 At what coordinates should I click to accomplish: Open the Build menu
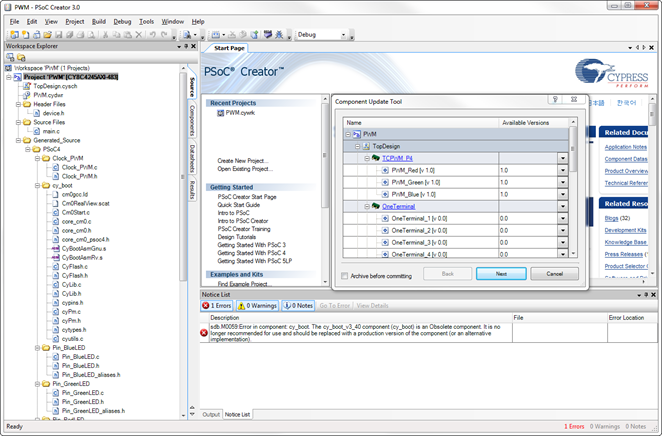click(x=99, y=22)
